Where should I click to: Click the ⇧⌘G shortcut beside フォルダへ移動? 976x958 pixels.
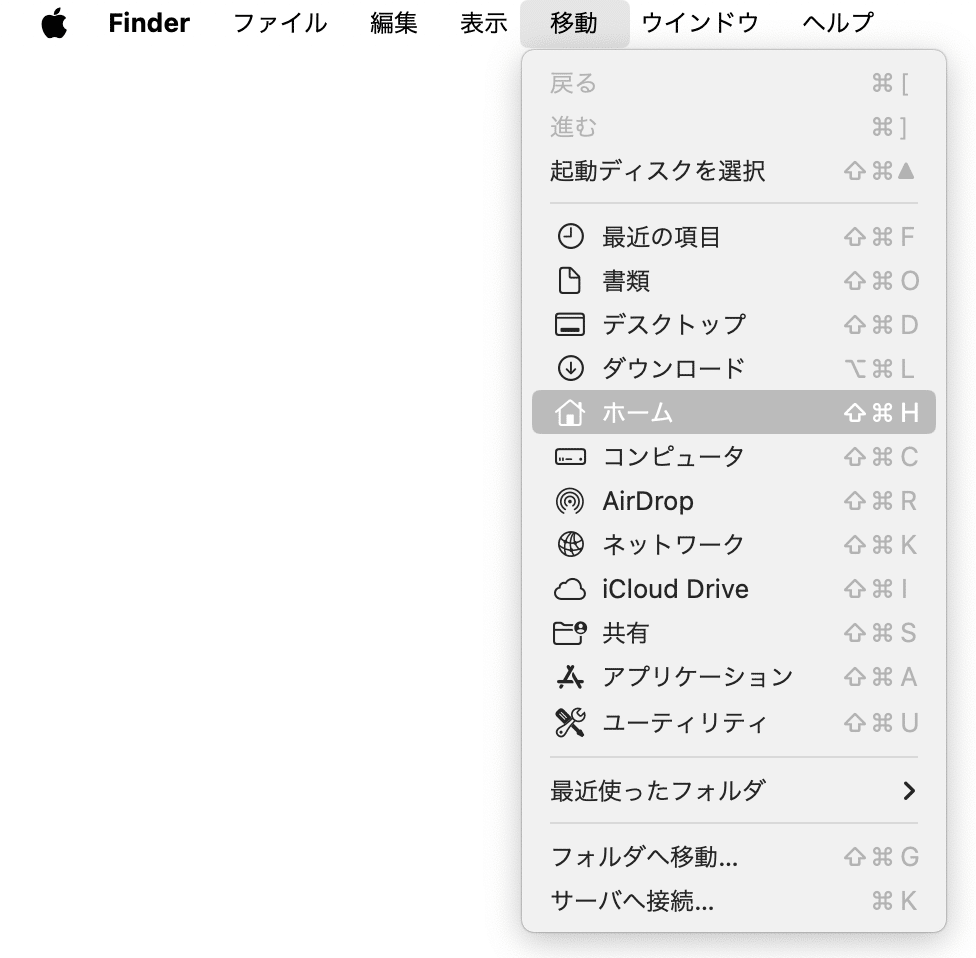pyautogui.click(x=881, y=857)
